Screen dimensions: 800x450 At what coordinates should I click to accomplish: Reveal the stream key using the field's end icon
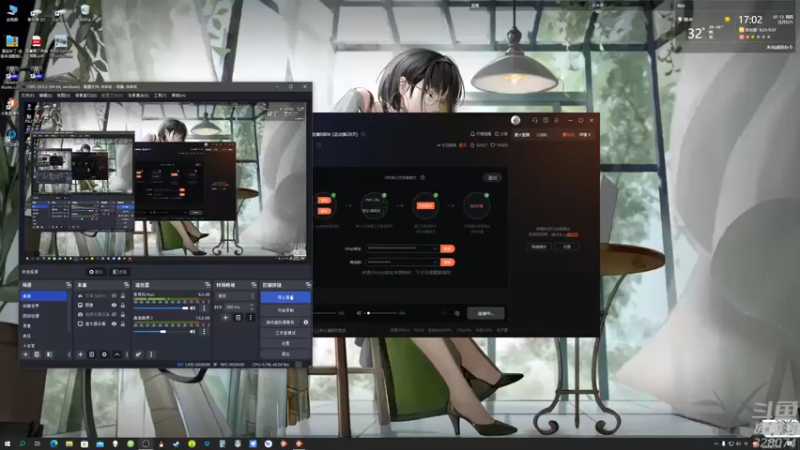[x=435, y=262]
